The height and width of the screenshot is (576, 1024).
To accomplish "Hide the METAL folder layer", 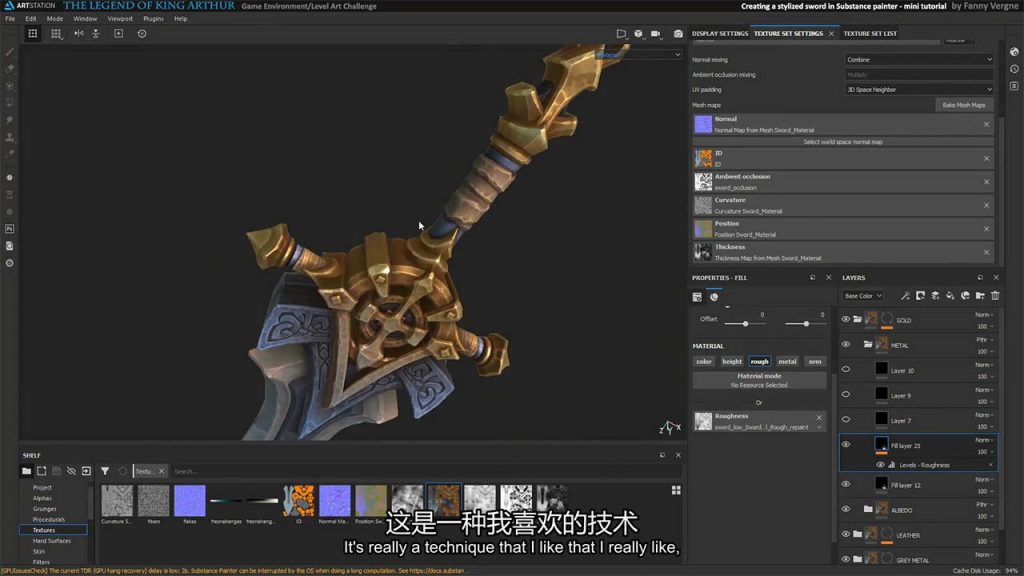I will pos(846,344).
